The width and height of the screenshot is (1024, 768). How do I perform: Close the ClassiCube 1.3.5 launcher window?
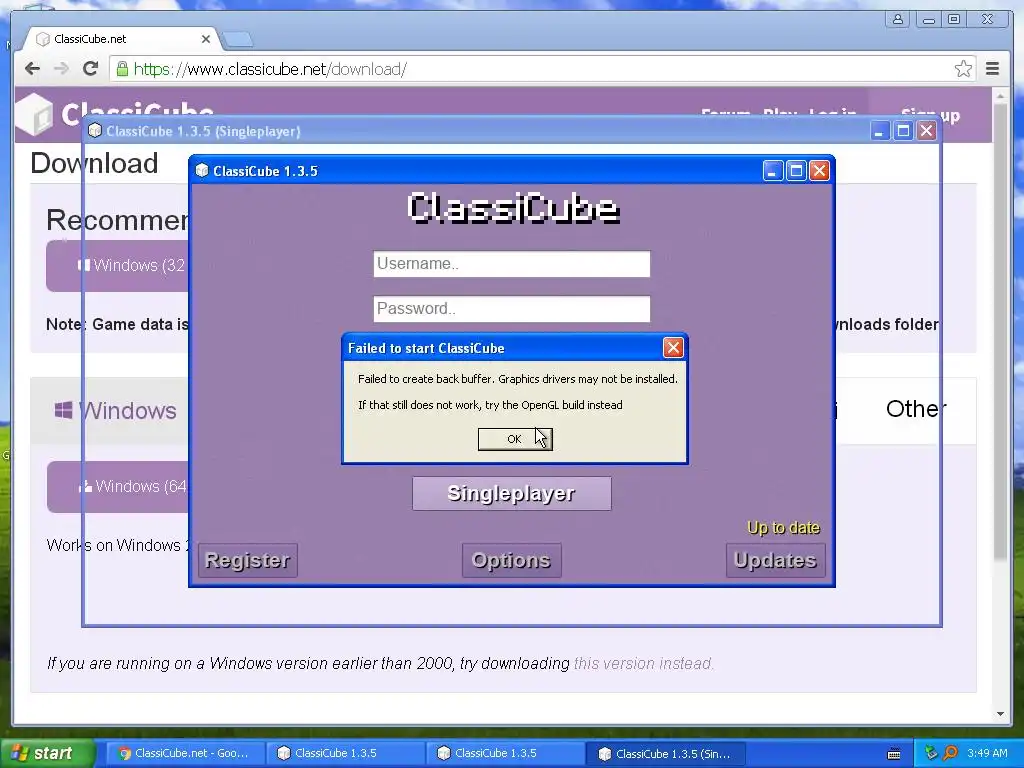coord(819,171)
